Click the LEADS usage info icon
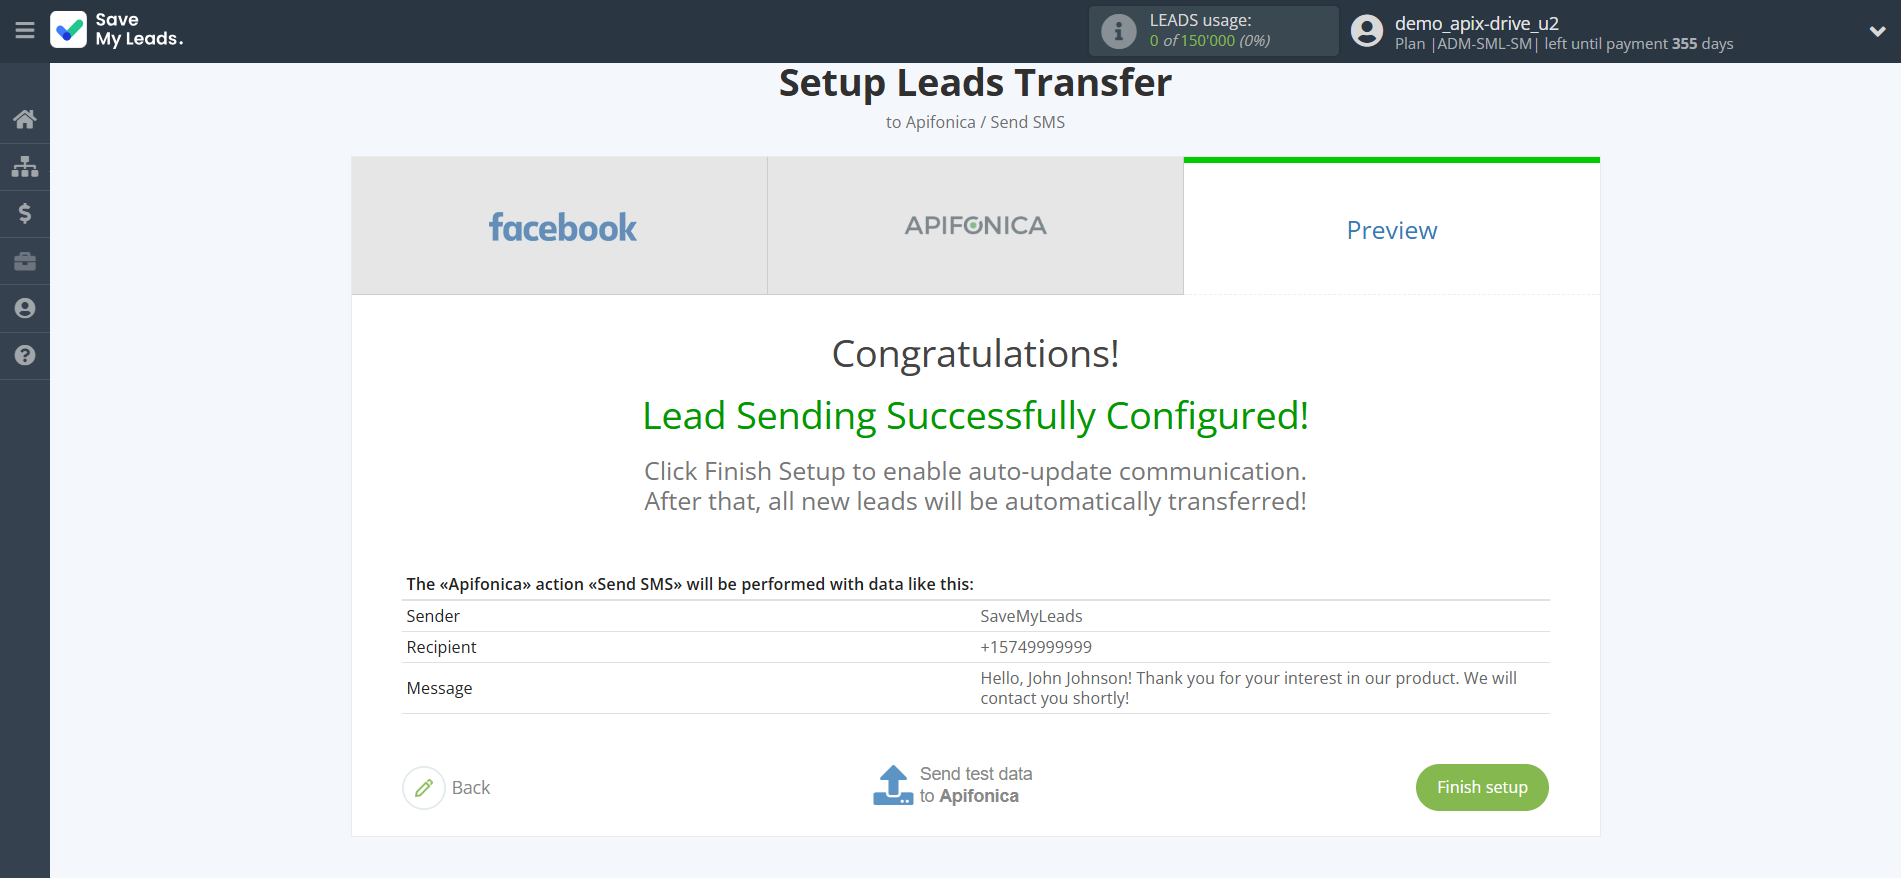The width and height of the screenshot is (1901, 878). (1118, 31)
